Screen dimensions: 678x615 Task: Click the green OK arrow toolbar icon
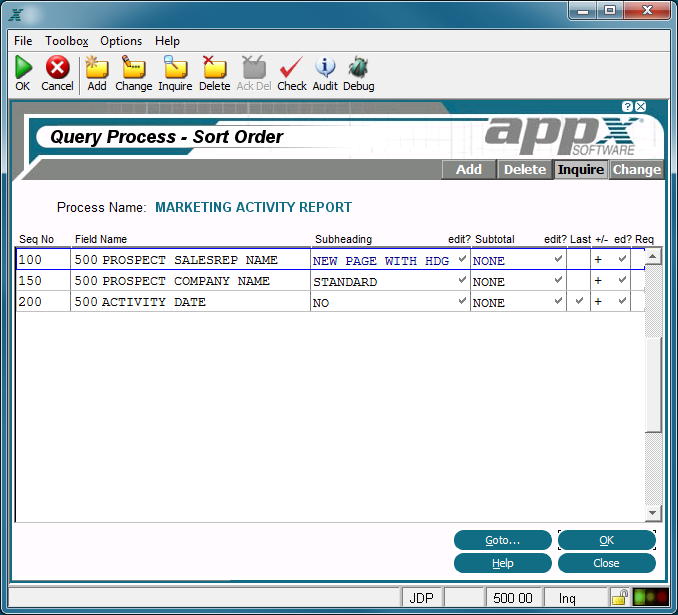[23, 67]
